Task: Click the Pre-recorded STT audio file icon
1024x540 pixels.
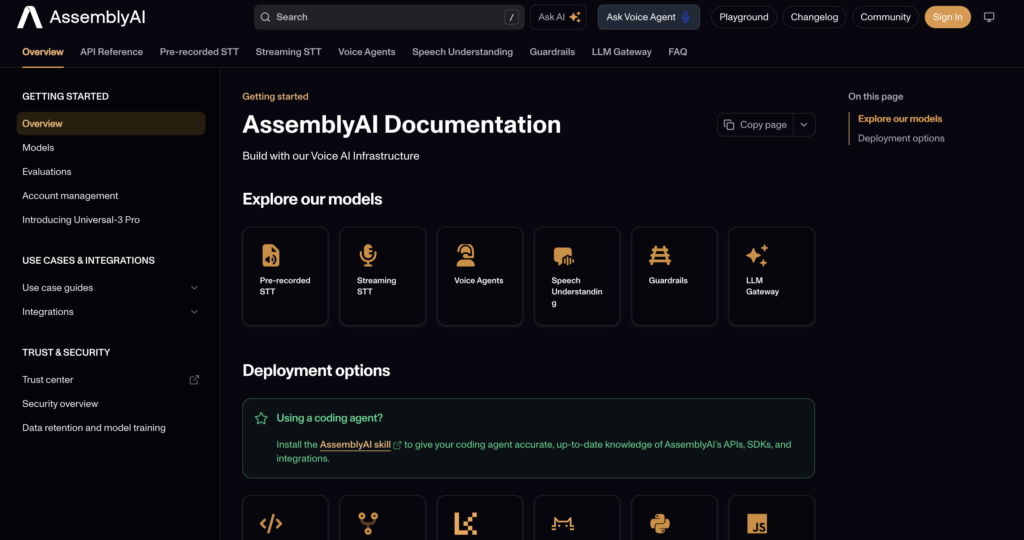Action: point(270,255)
